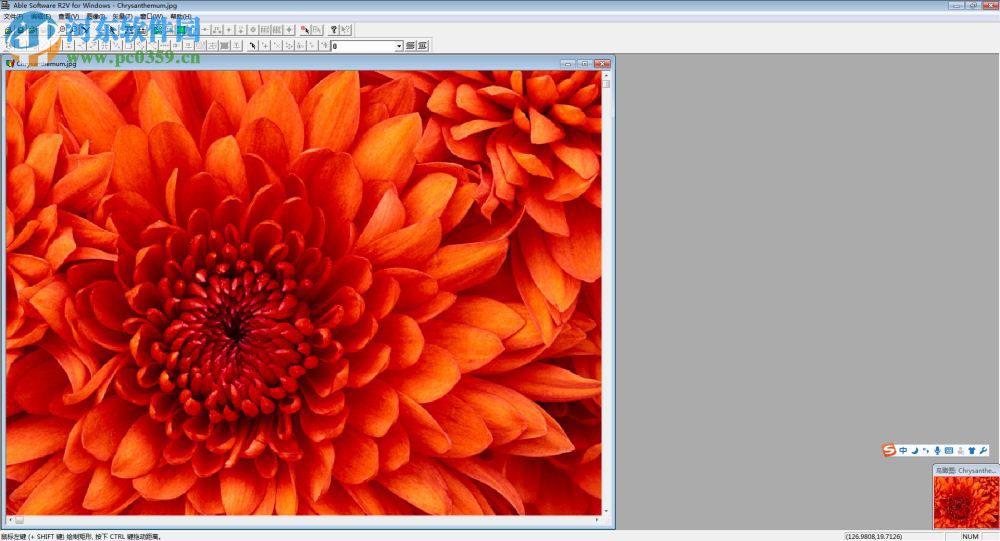
Task: Open the wrench settings icon on the IME bar
Action: pos(984,450)
